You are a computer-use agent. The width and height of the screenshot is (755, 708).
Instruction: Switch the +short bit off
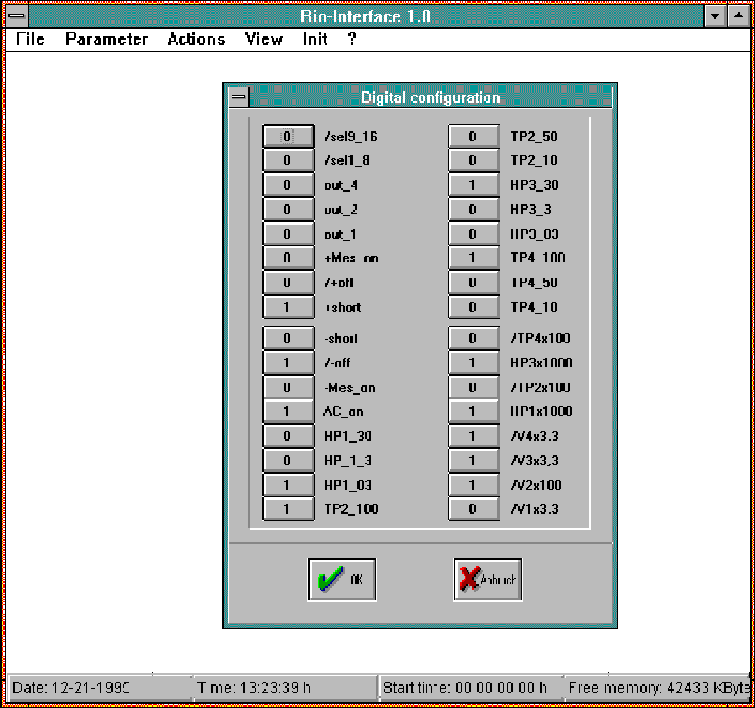[287, 307]
